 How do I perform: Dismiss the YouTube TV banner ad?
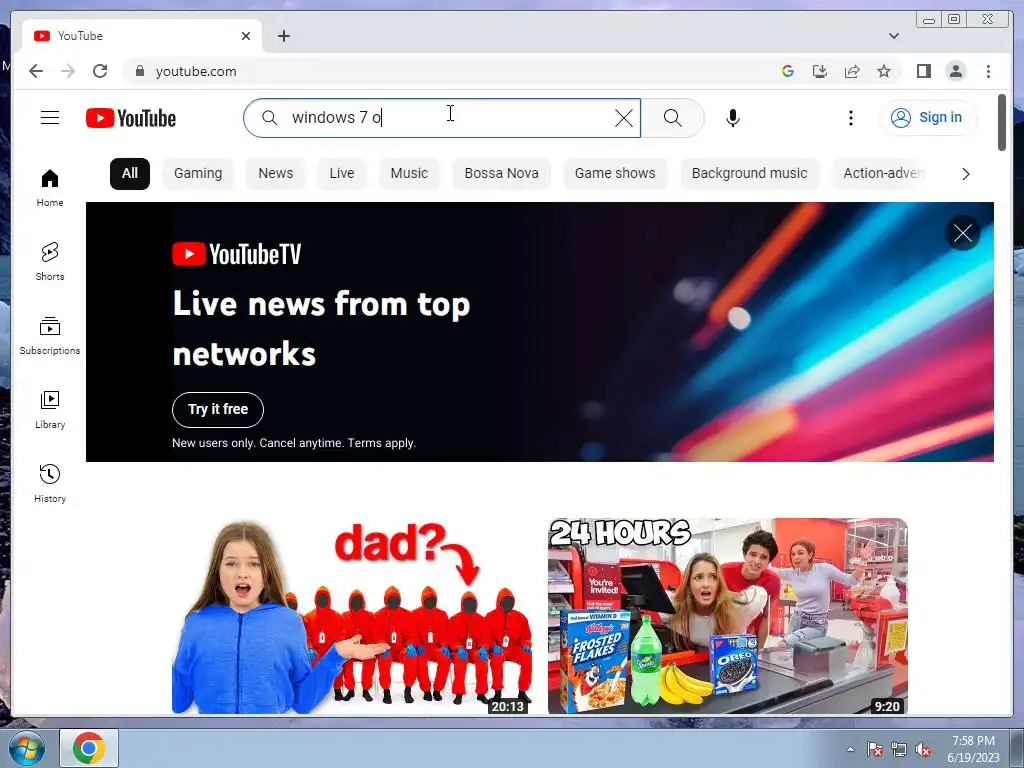[963, 233]
